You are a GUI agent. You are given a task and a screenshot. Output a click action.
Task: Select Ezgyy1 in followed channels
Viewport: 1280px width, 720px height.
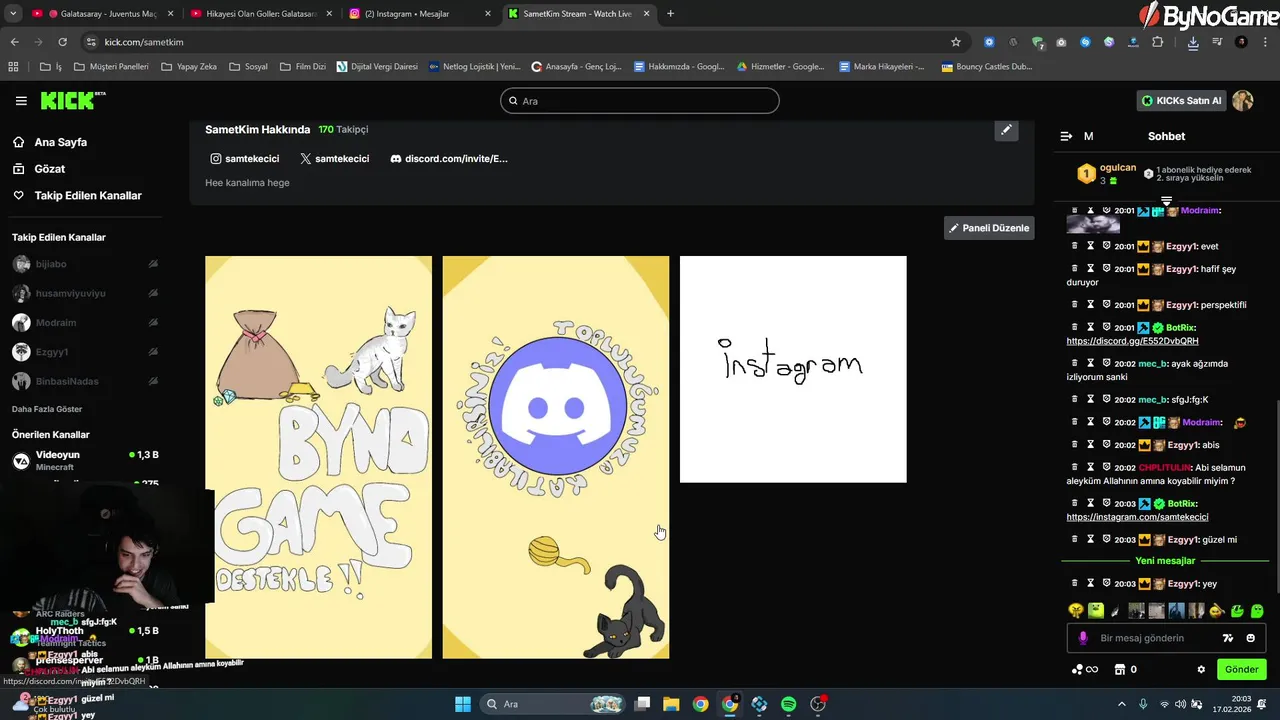(85, 352)
